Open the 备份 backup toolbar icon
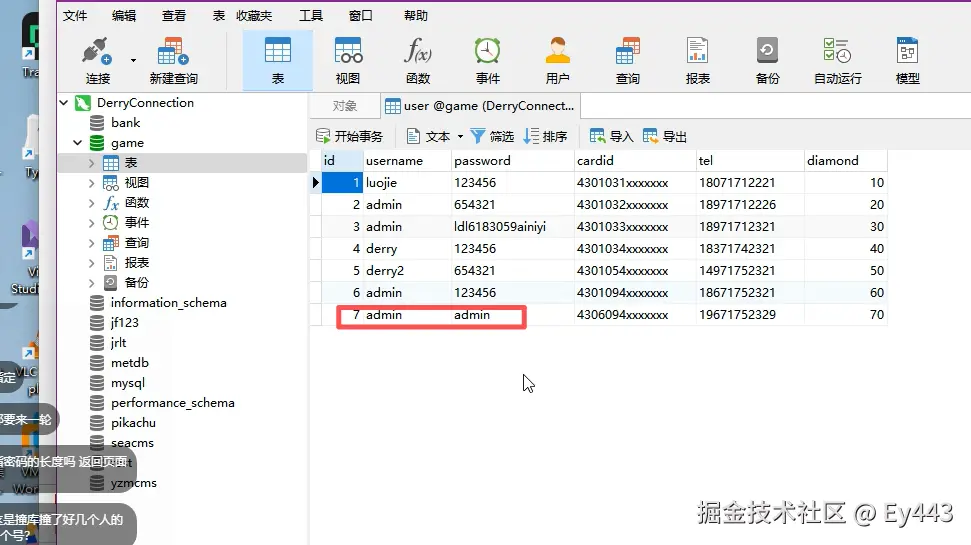Image resolution: width=971 pixels, height=545 pixels. 767,60
